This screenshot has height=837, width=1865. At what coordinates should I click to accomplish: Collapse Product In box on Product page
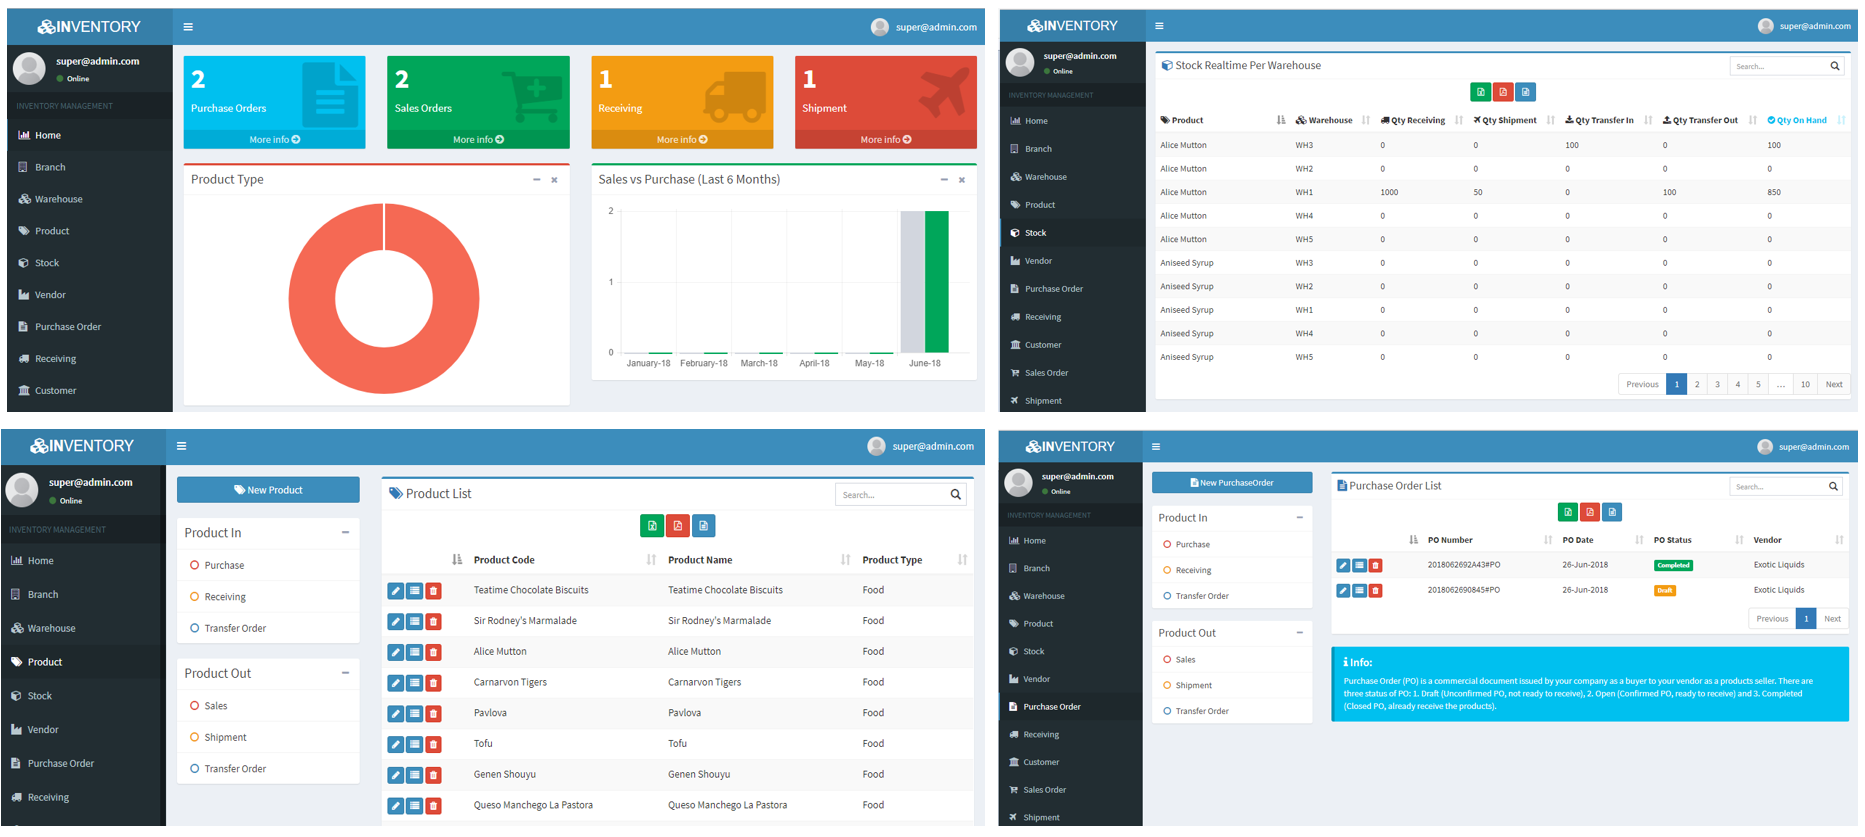pos(345,533)
